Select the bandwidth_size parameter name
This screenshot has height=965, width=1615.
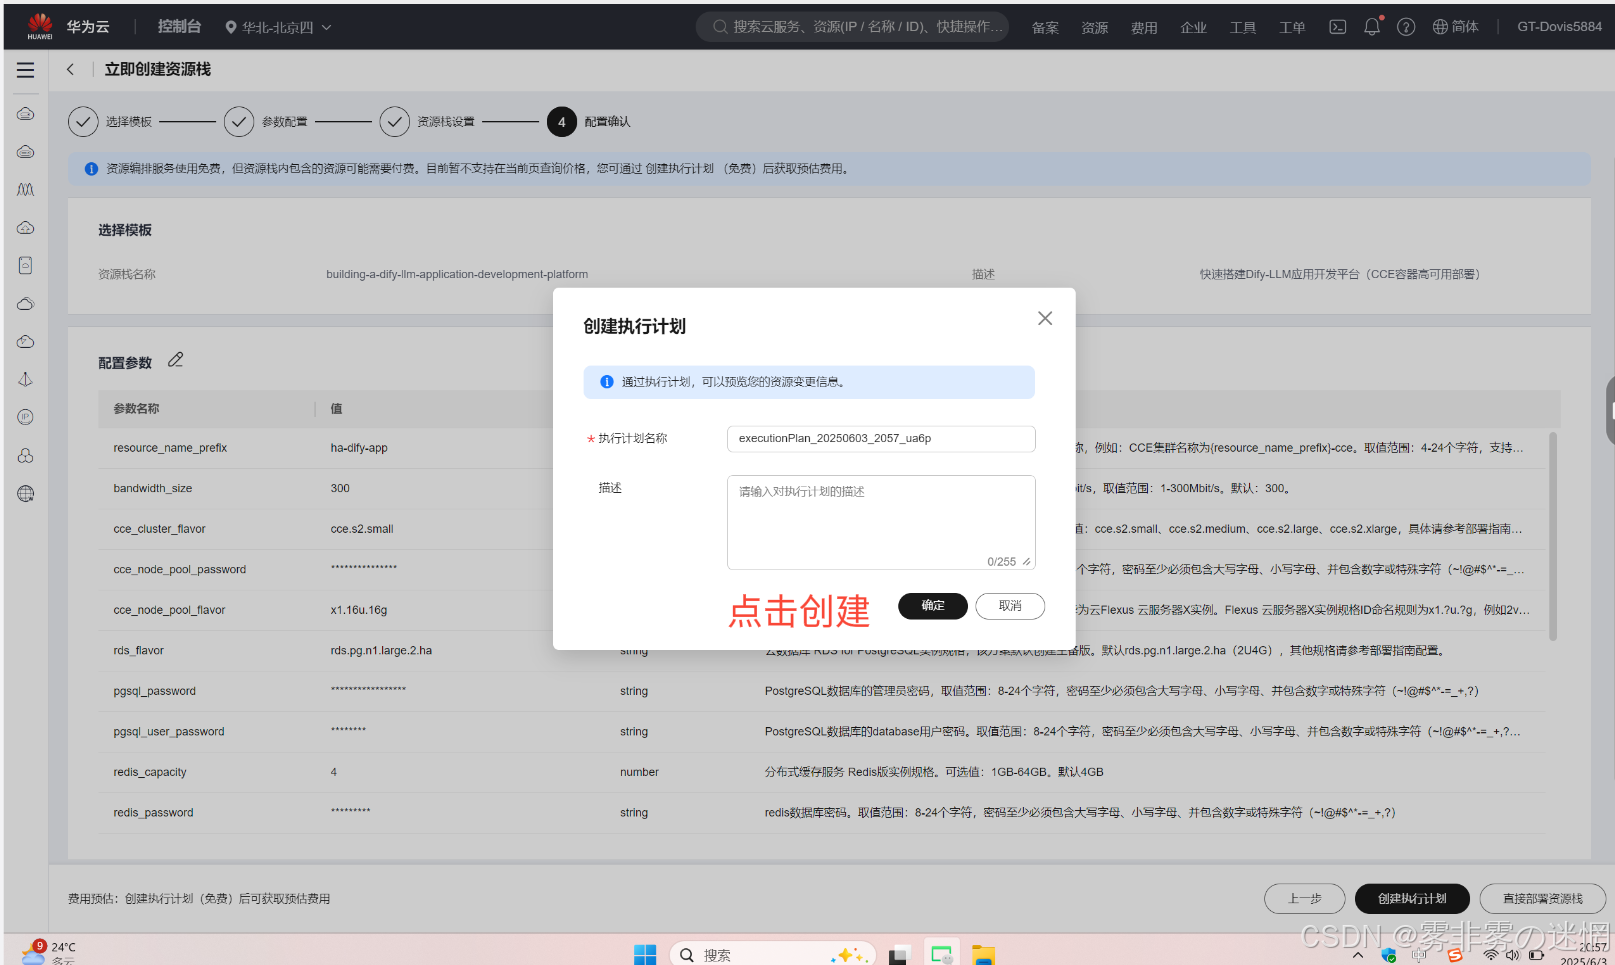click(x=153, y=489)
